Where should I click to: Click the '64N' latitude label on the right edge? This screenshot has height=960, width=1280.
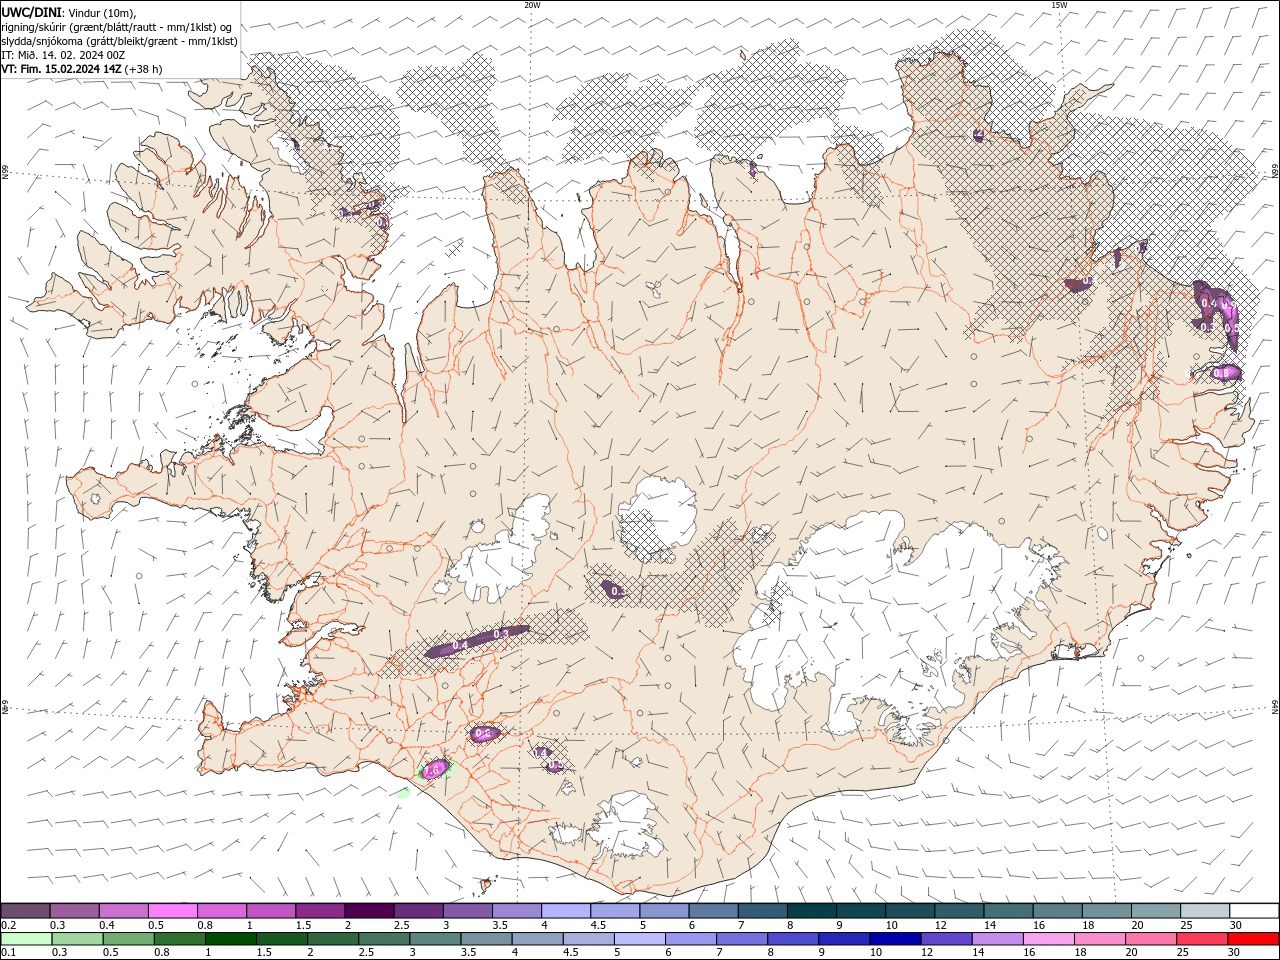click(x=1274, y=707)
